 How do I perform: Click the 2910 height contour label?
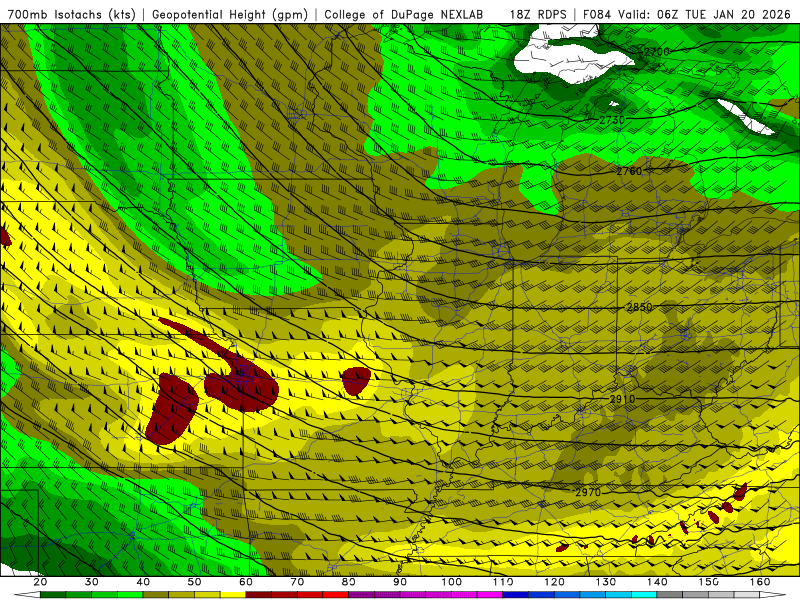622,399
